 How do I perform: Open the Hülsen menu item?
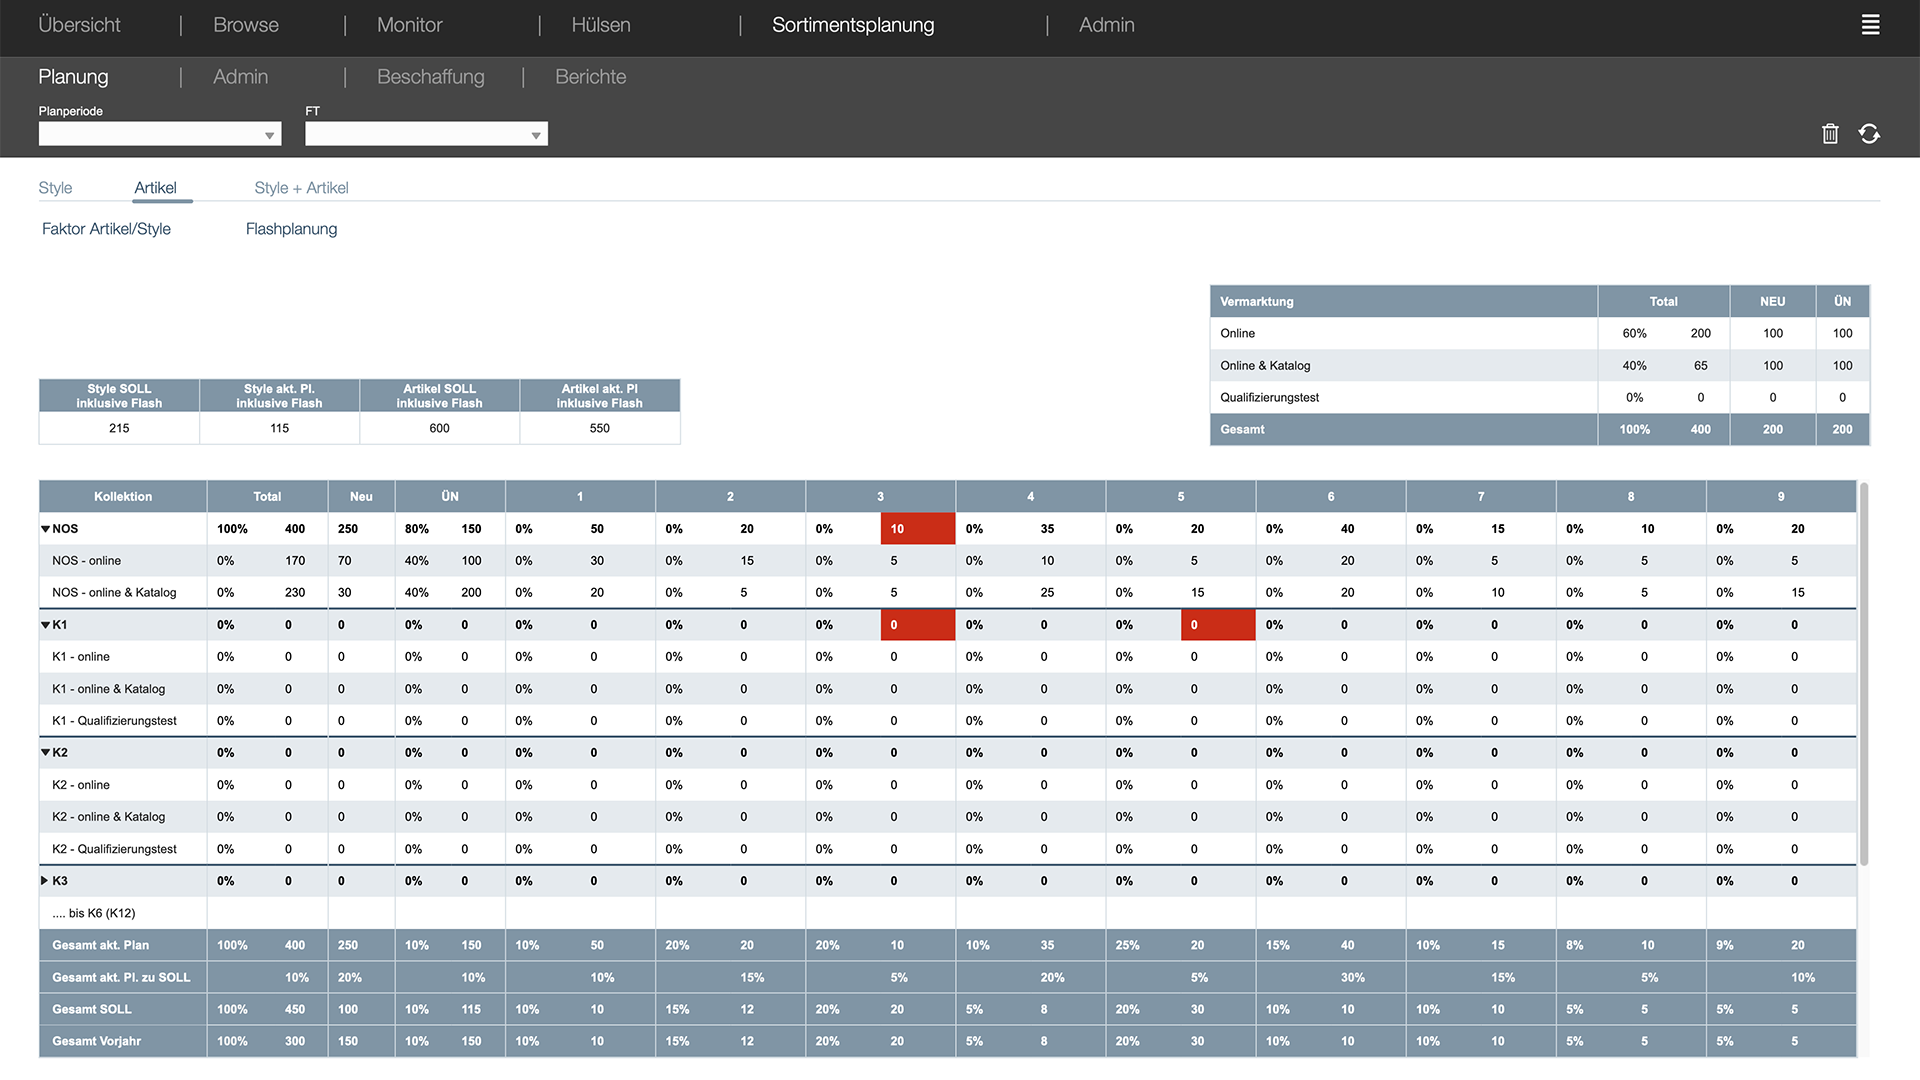tap(600, 25)
